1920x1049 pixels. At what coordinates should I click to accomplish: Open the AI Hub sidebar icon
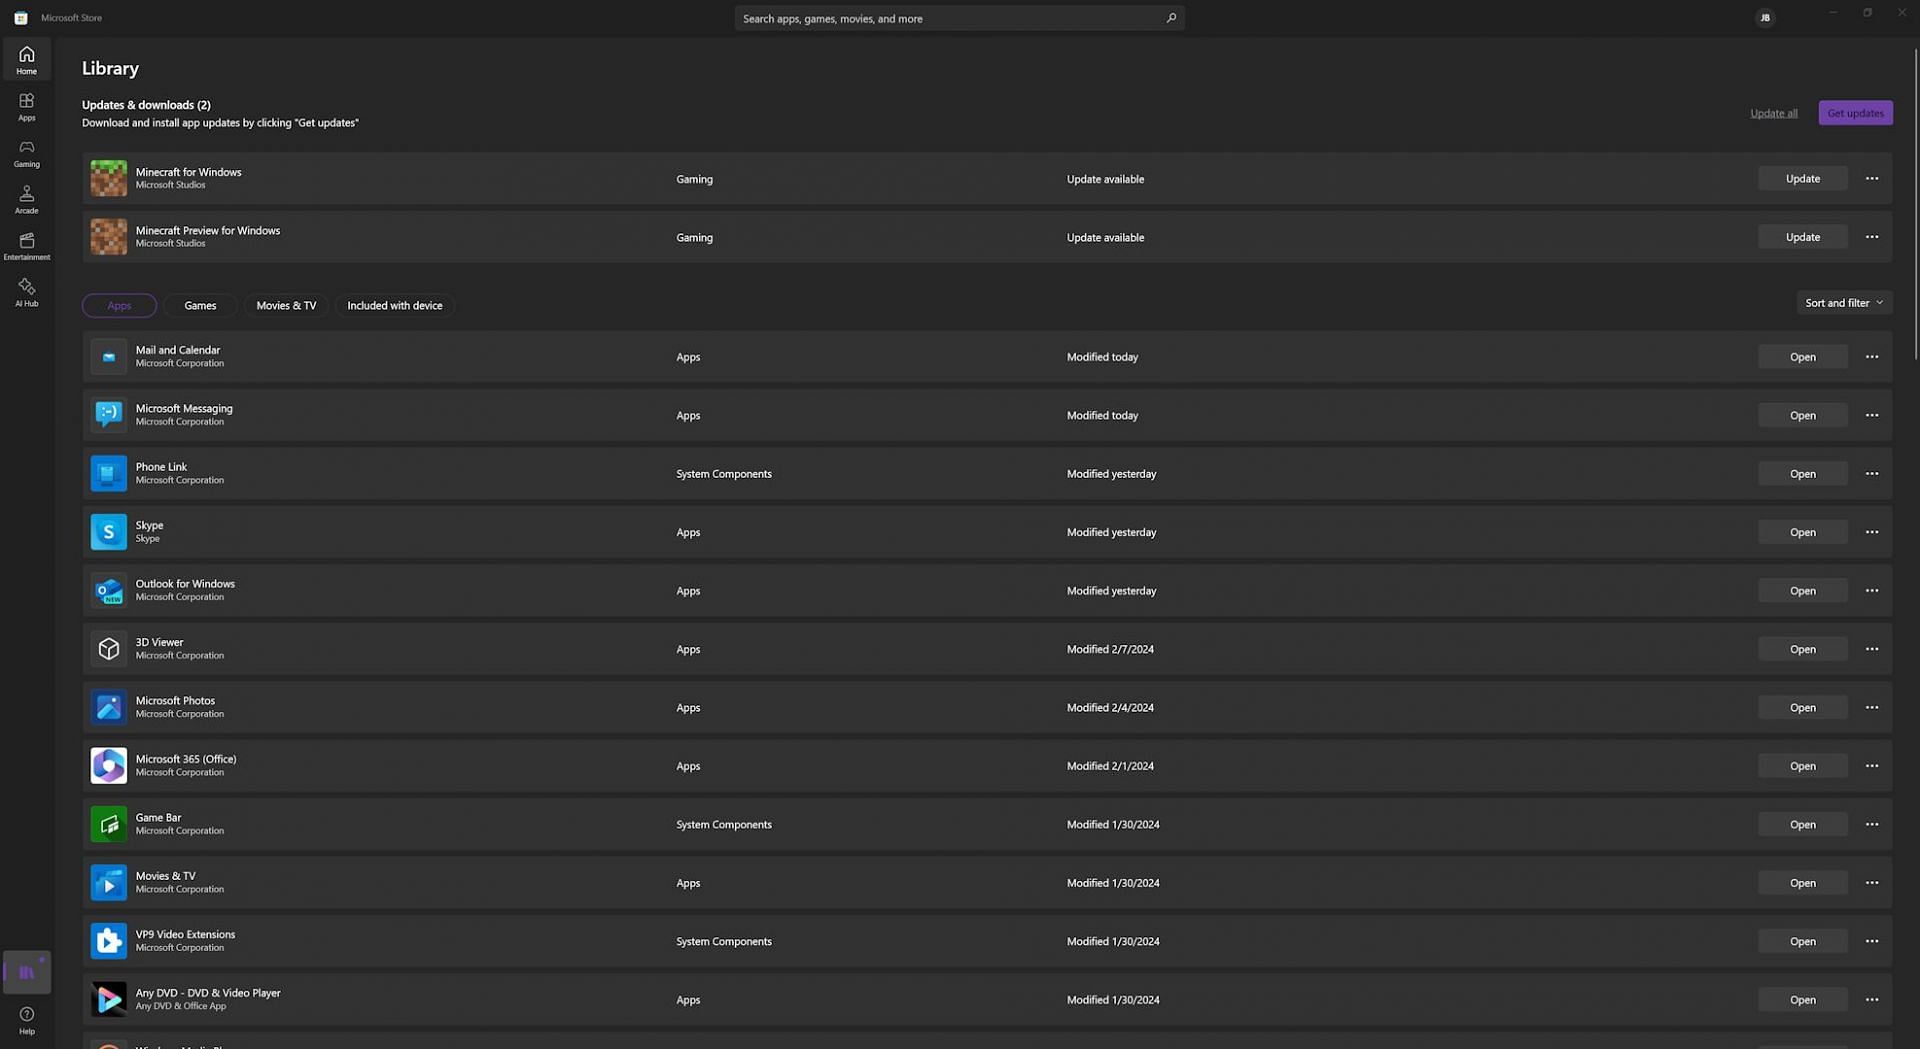coord(27,292)
